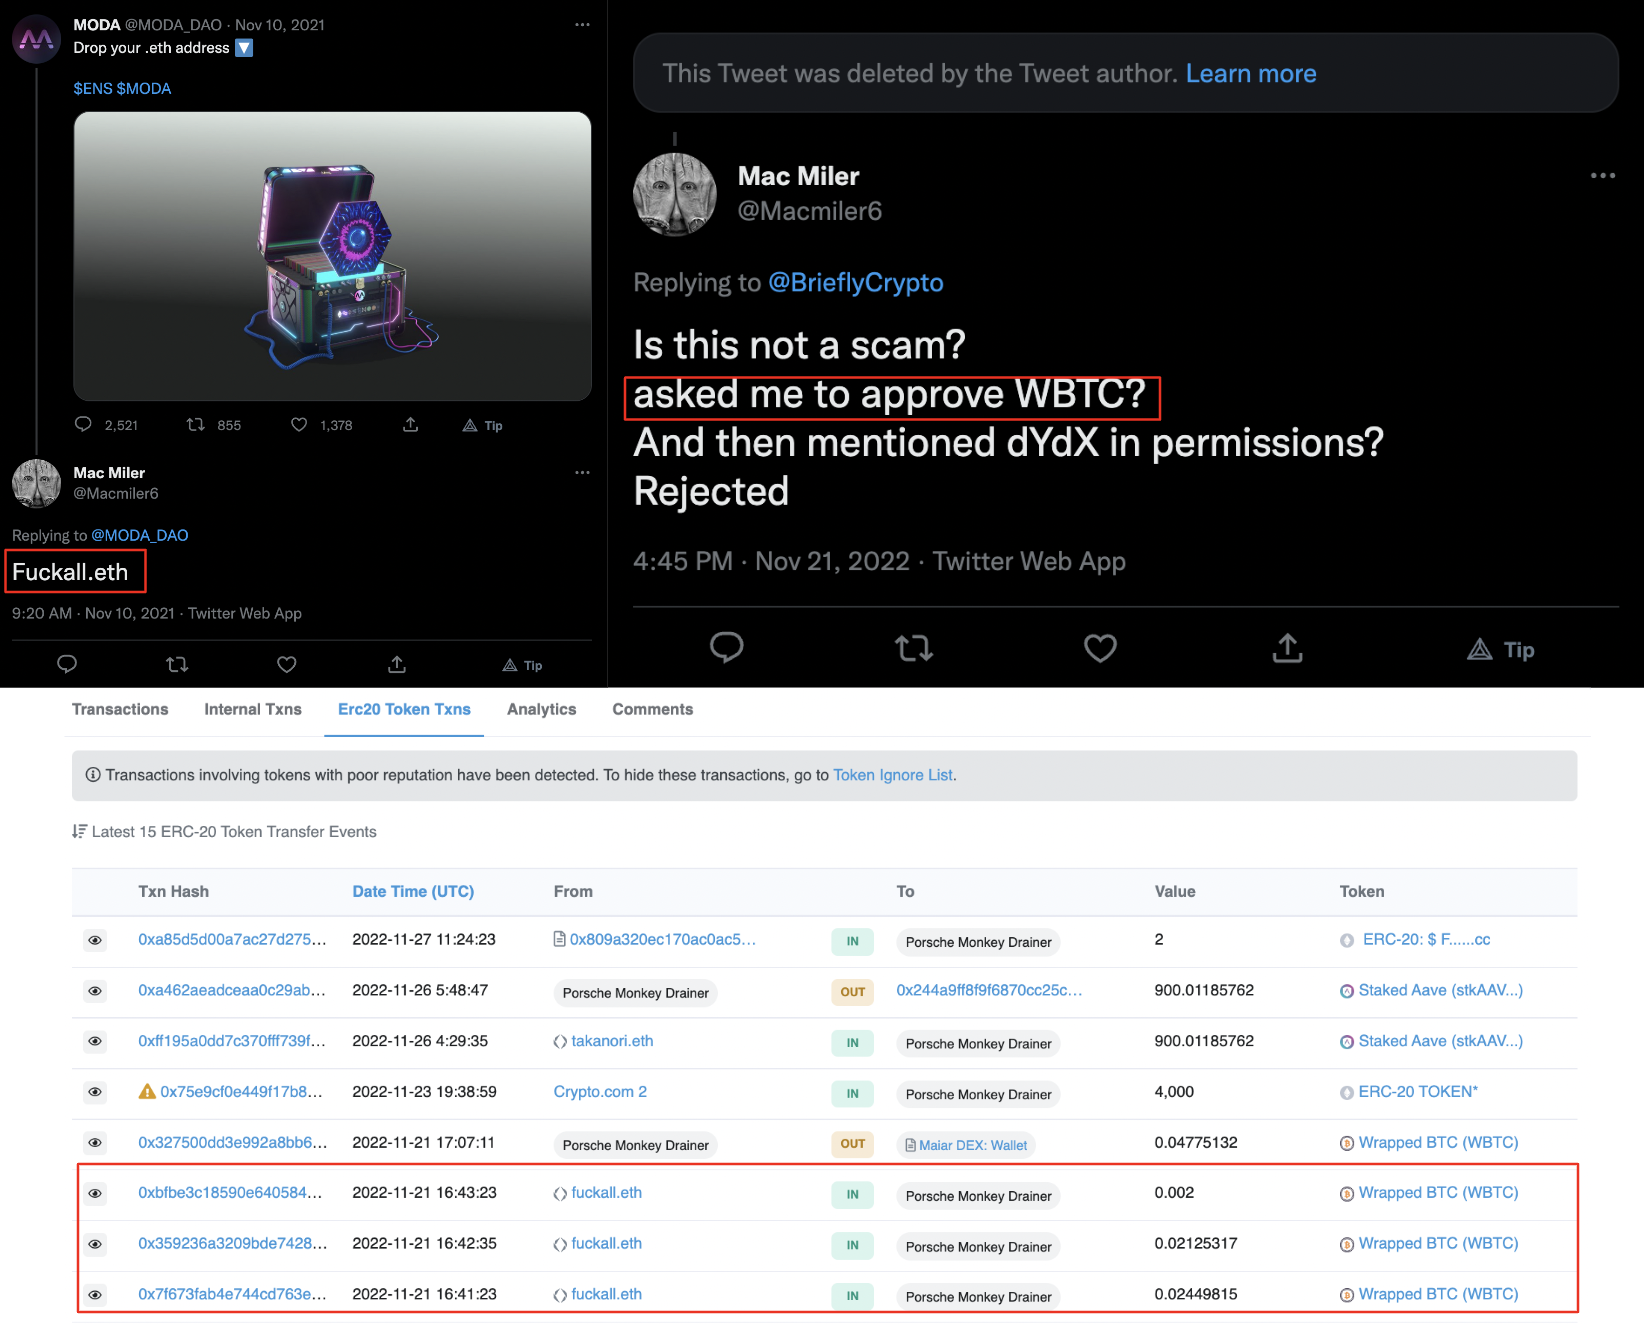Open fuckall.eth sender in the 16:42:35 row

click(606, 1243)
